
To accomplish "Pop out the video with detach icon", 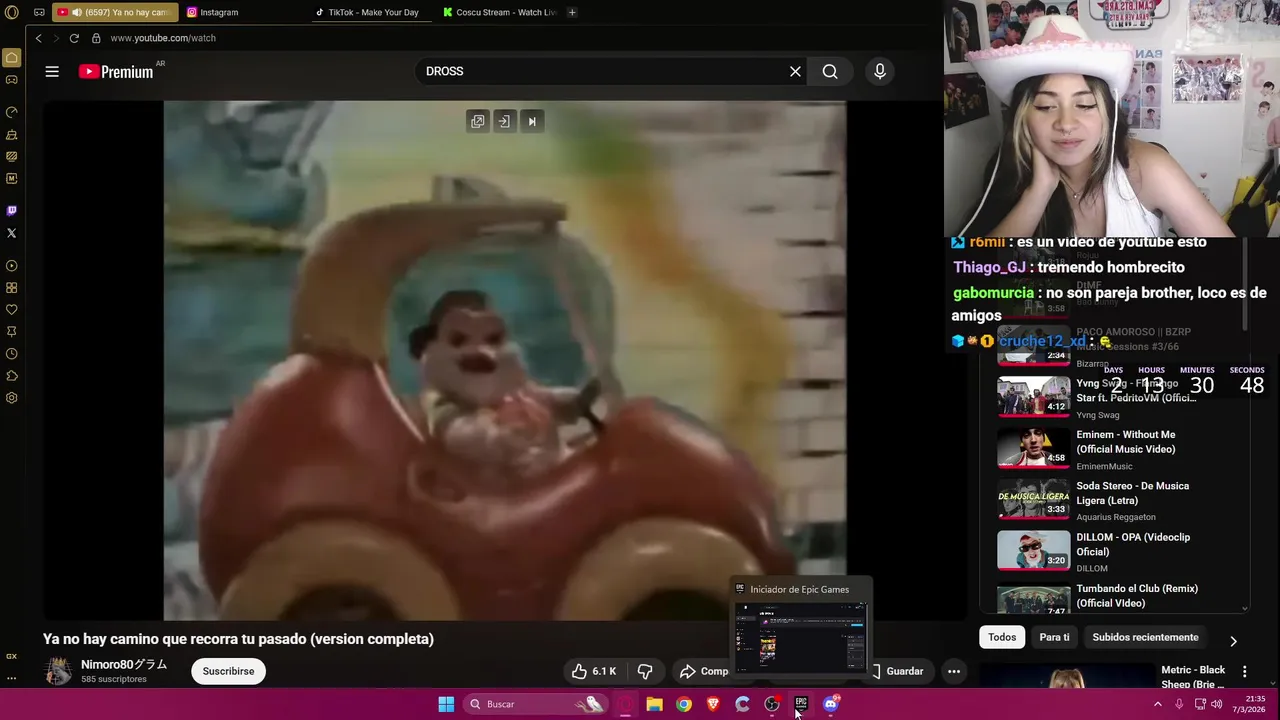I will (x=478, y=121).
